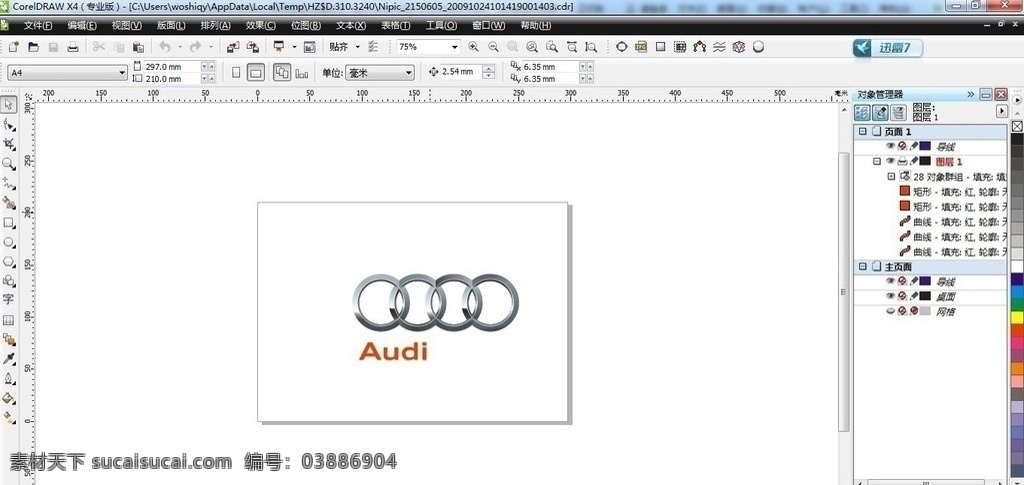1024x485 pixels.
Task: Pick the yellow palette color
Action: (x=1017, y=317)
